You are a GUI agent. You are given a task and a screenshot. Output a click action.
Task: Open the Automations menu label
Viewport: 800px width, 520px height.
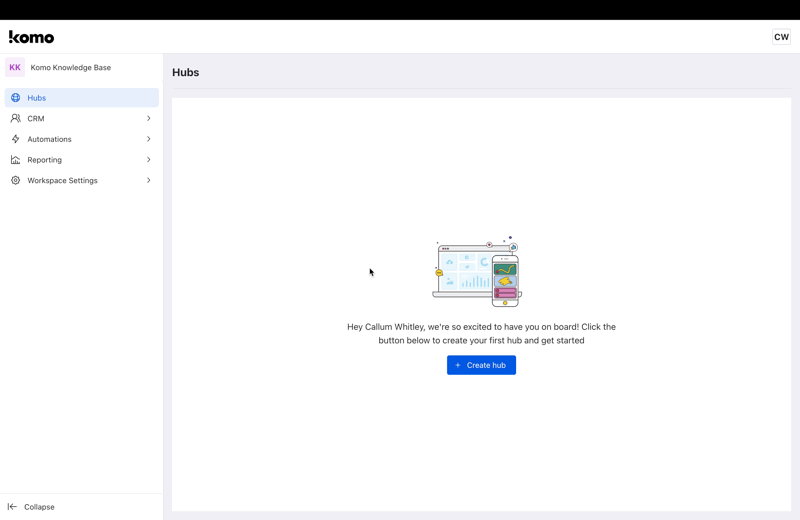click(49, 139)
